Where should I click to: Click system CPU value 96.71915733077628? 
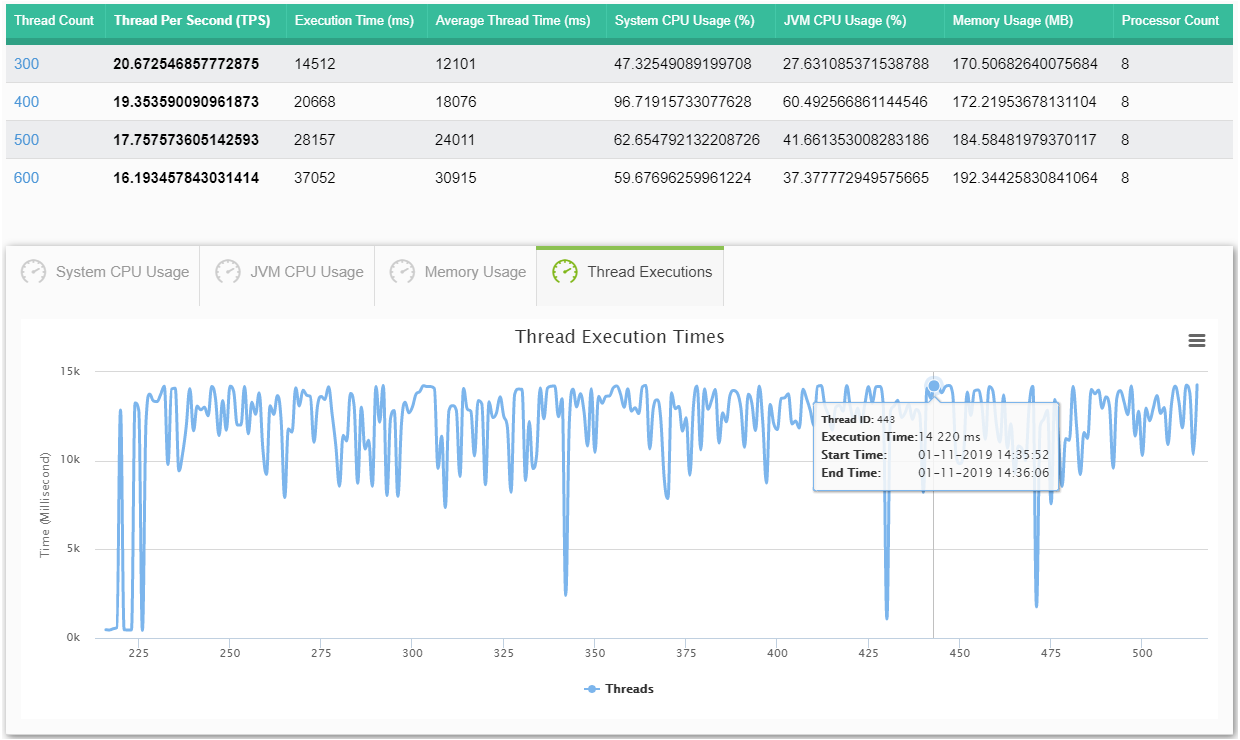[x=683, y=102]
